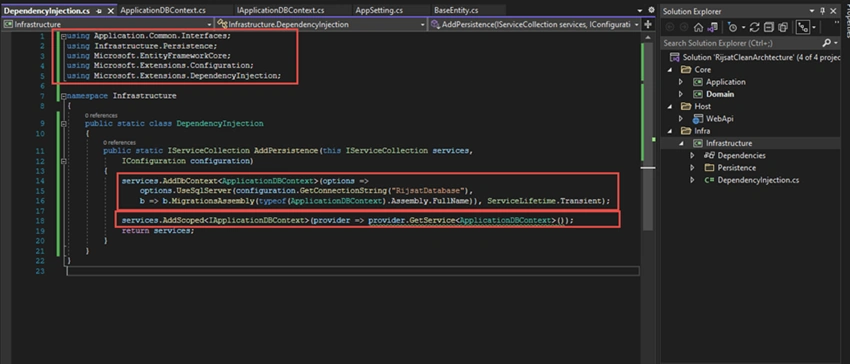Collapse the Infra solution folder
This screenshot has height=364, width=850.
[669, 131]
